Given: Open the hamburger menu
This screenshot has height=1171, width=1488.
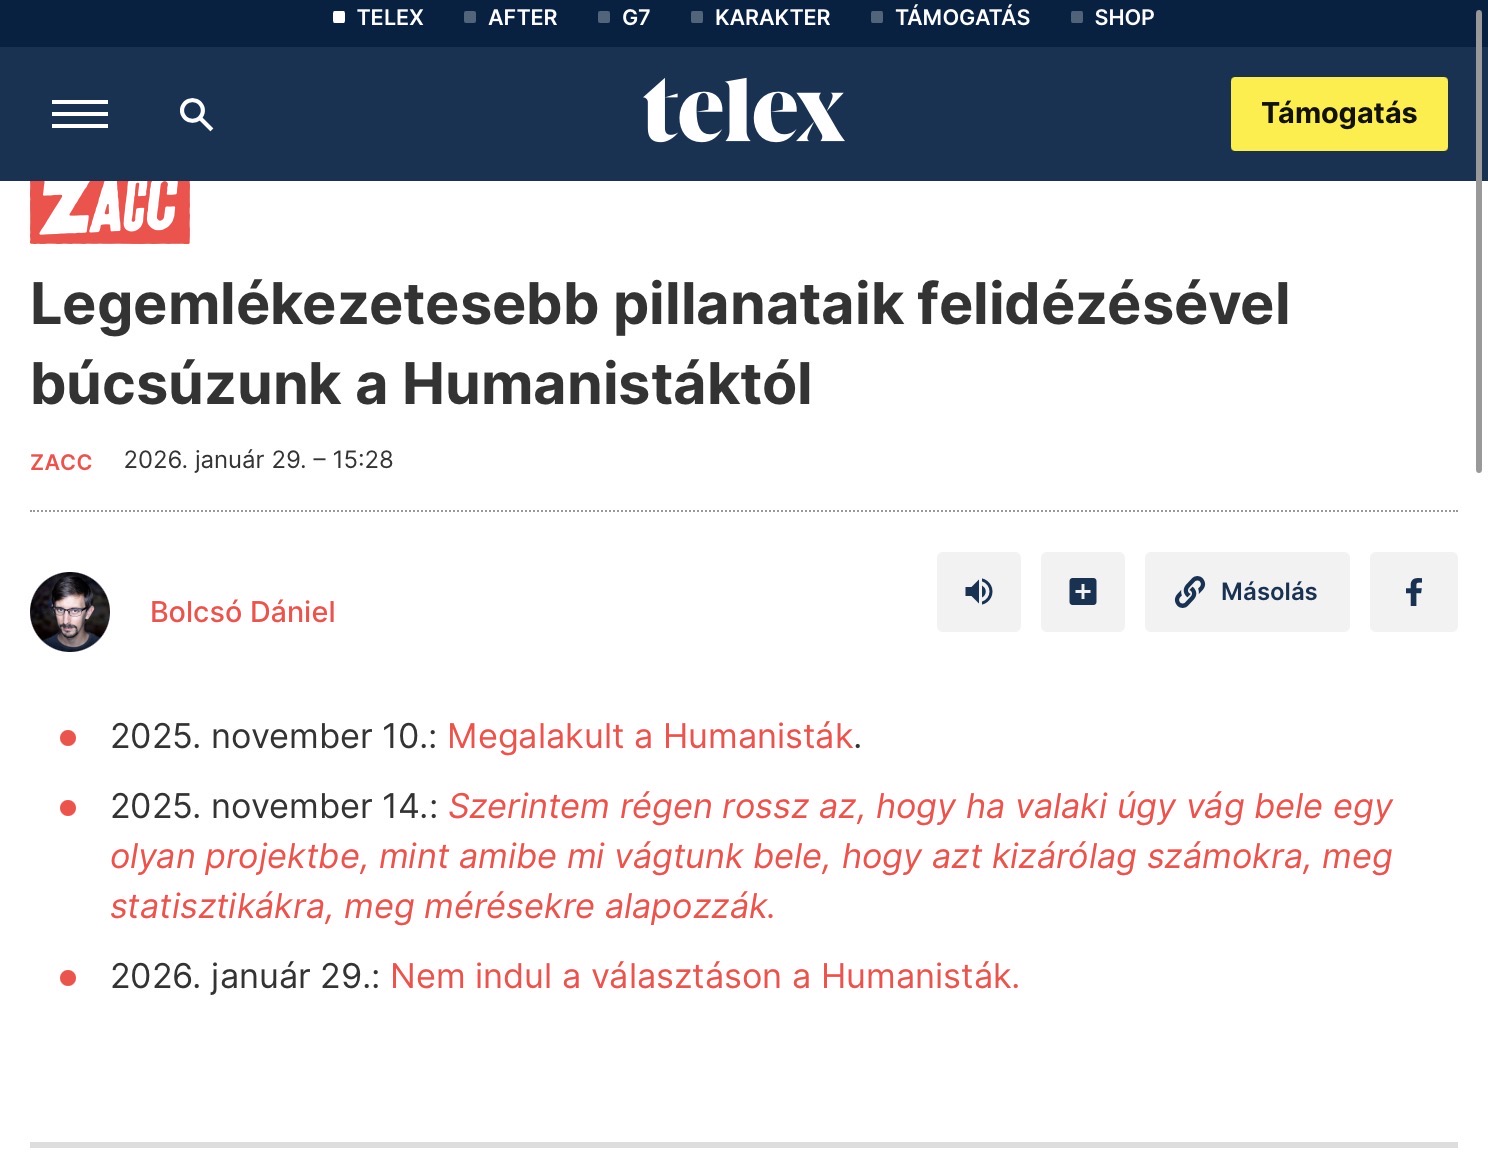Looking at the screenshot, I should [80, 114].
